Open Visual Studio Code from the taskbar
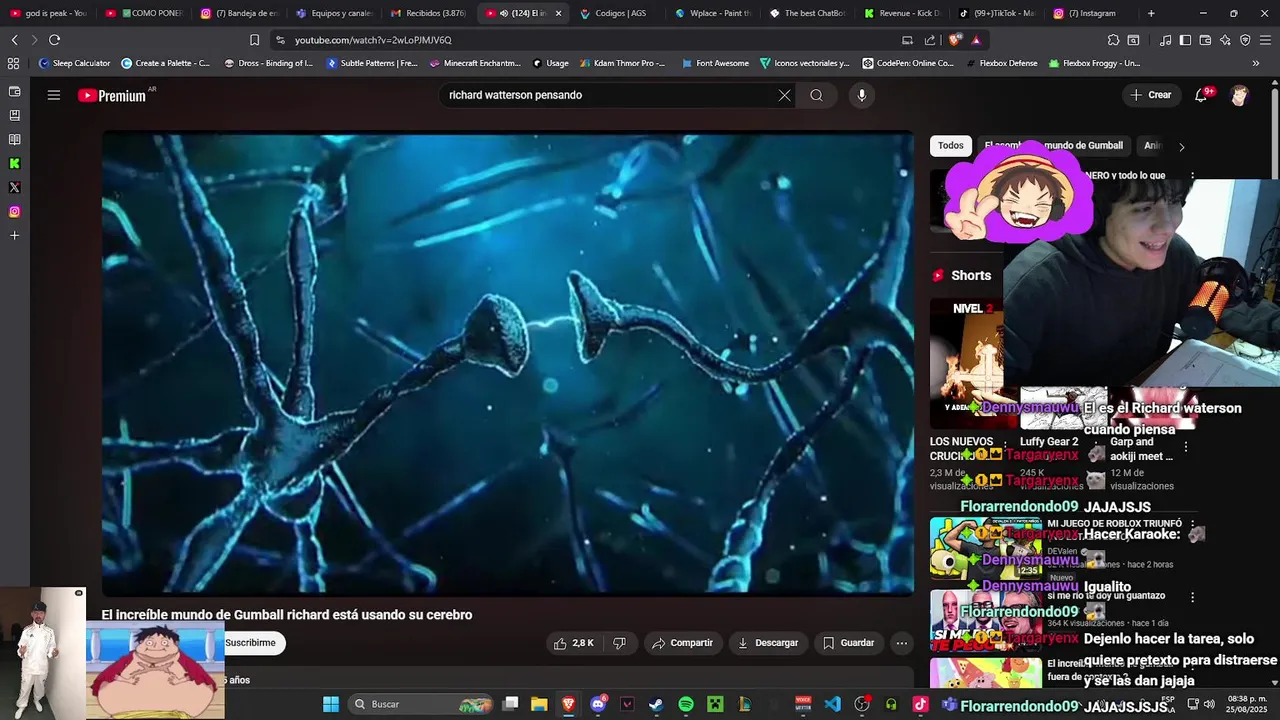 833,704
